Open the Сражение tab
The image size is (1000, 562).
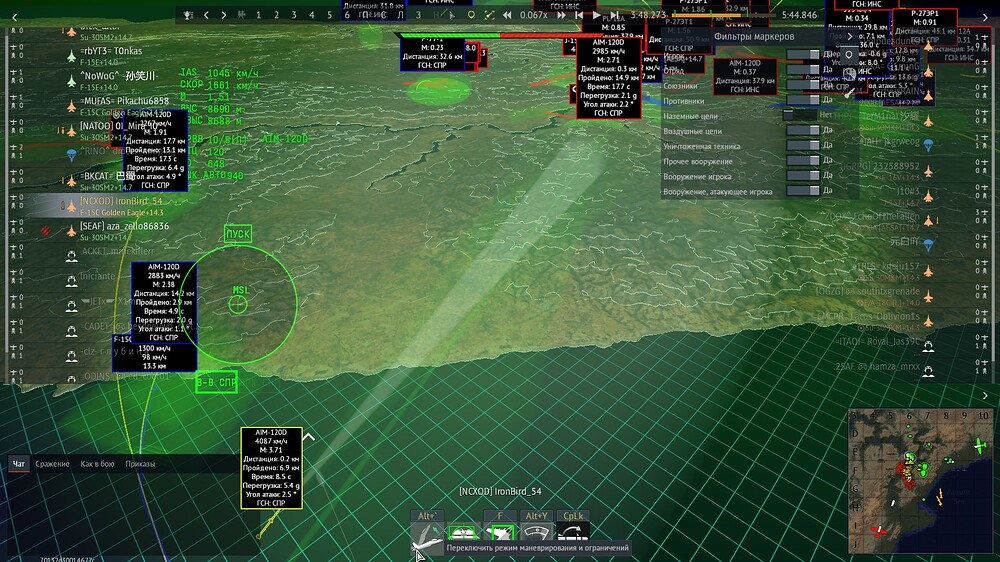tap(52, 464)
